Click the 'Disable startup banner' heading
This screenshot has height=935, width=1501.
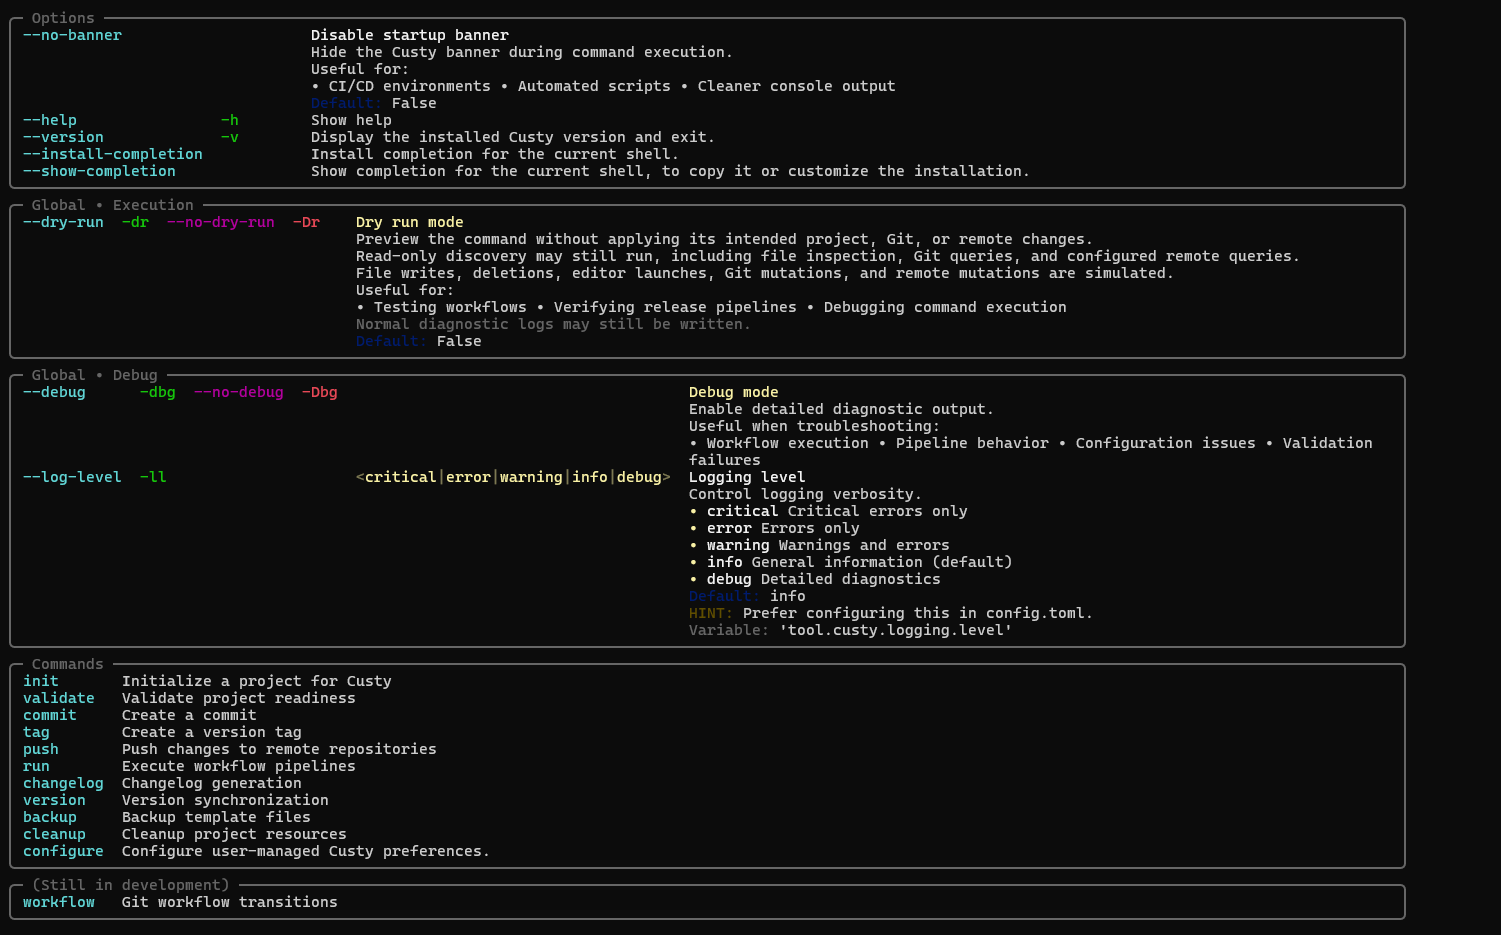click(410, 35)
